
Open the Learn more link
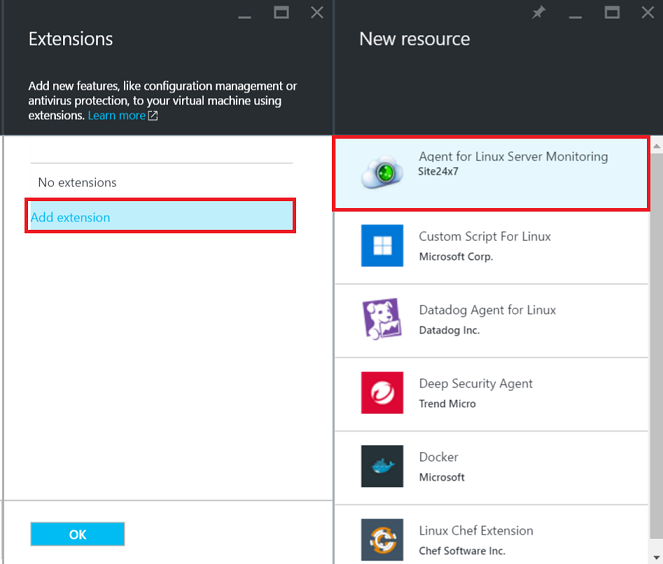(116, 116)
